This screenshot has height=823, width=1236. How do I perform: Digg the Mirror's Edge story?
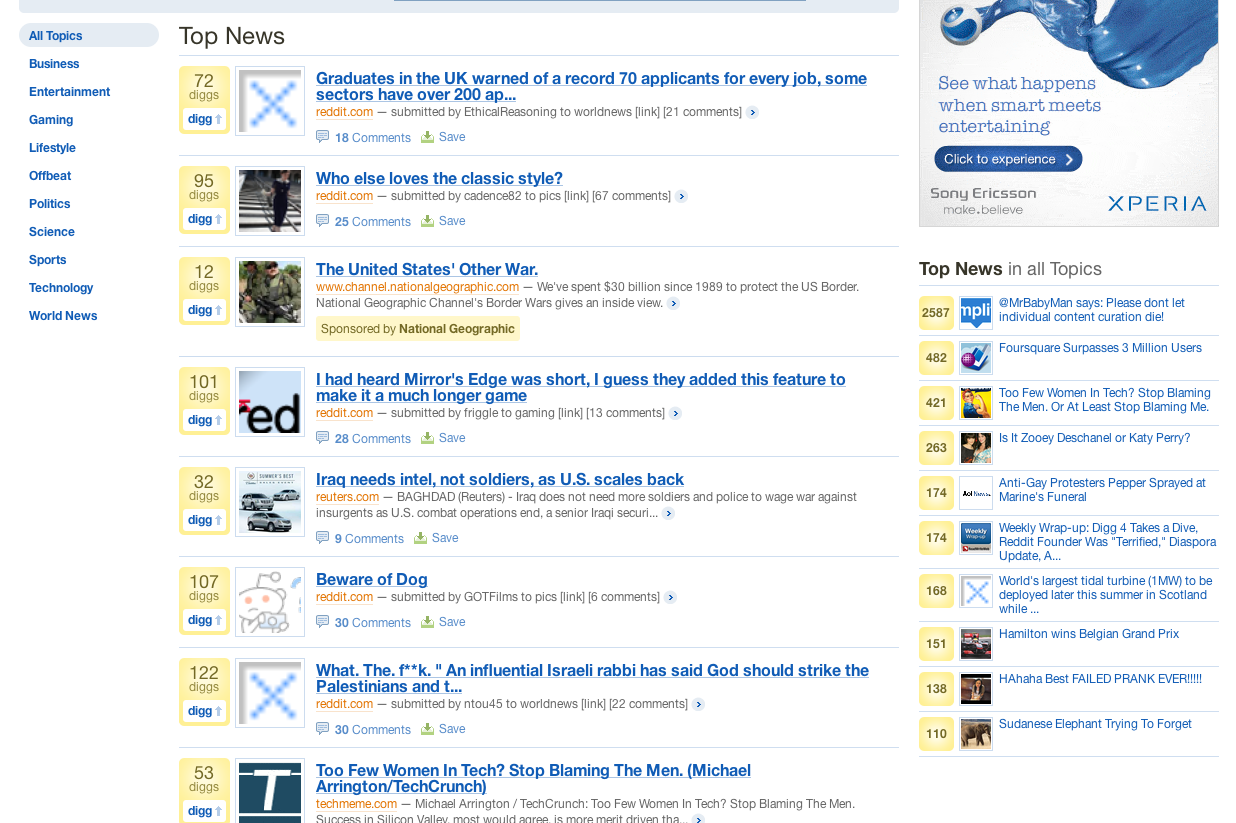tap(204, 420)
